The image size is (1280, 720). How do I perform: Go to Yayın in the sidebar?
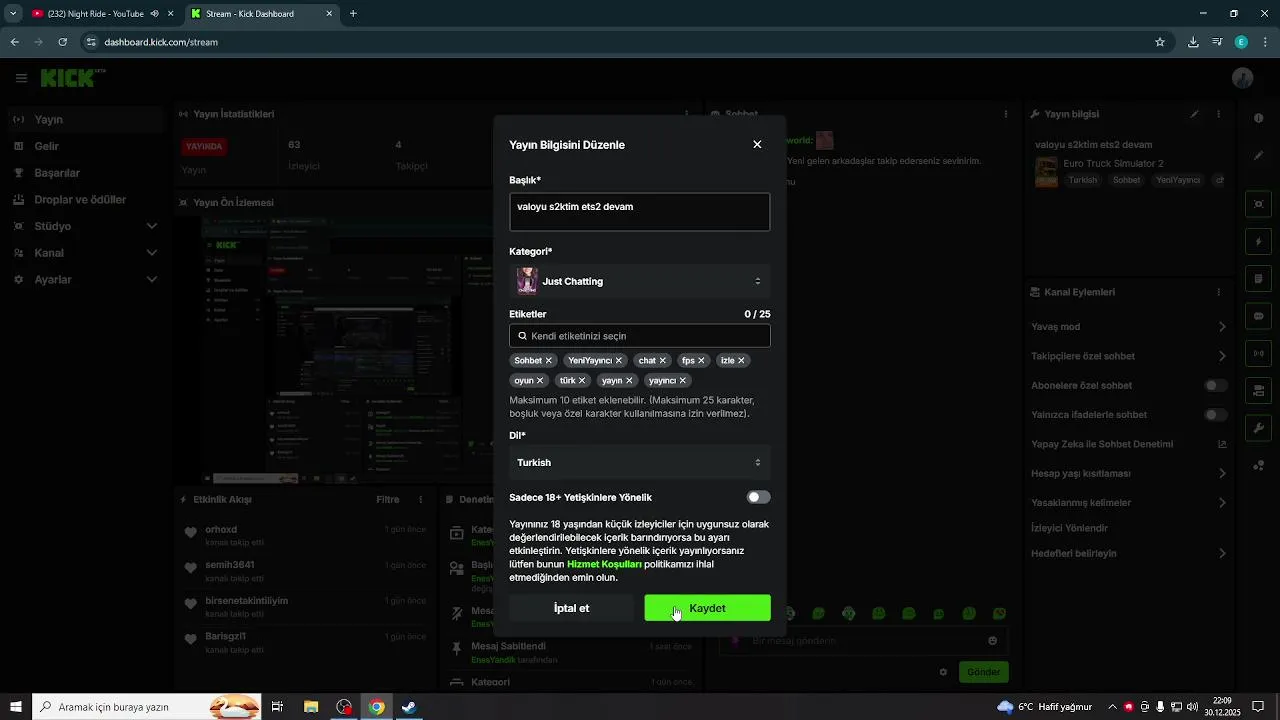click(84, 120)
